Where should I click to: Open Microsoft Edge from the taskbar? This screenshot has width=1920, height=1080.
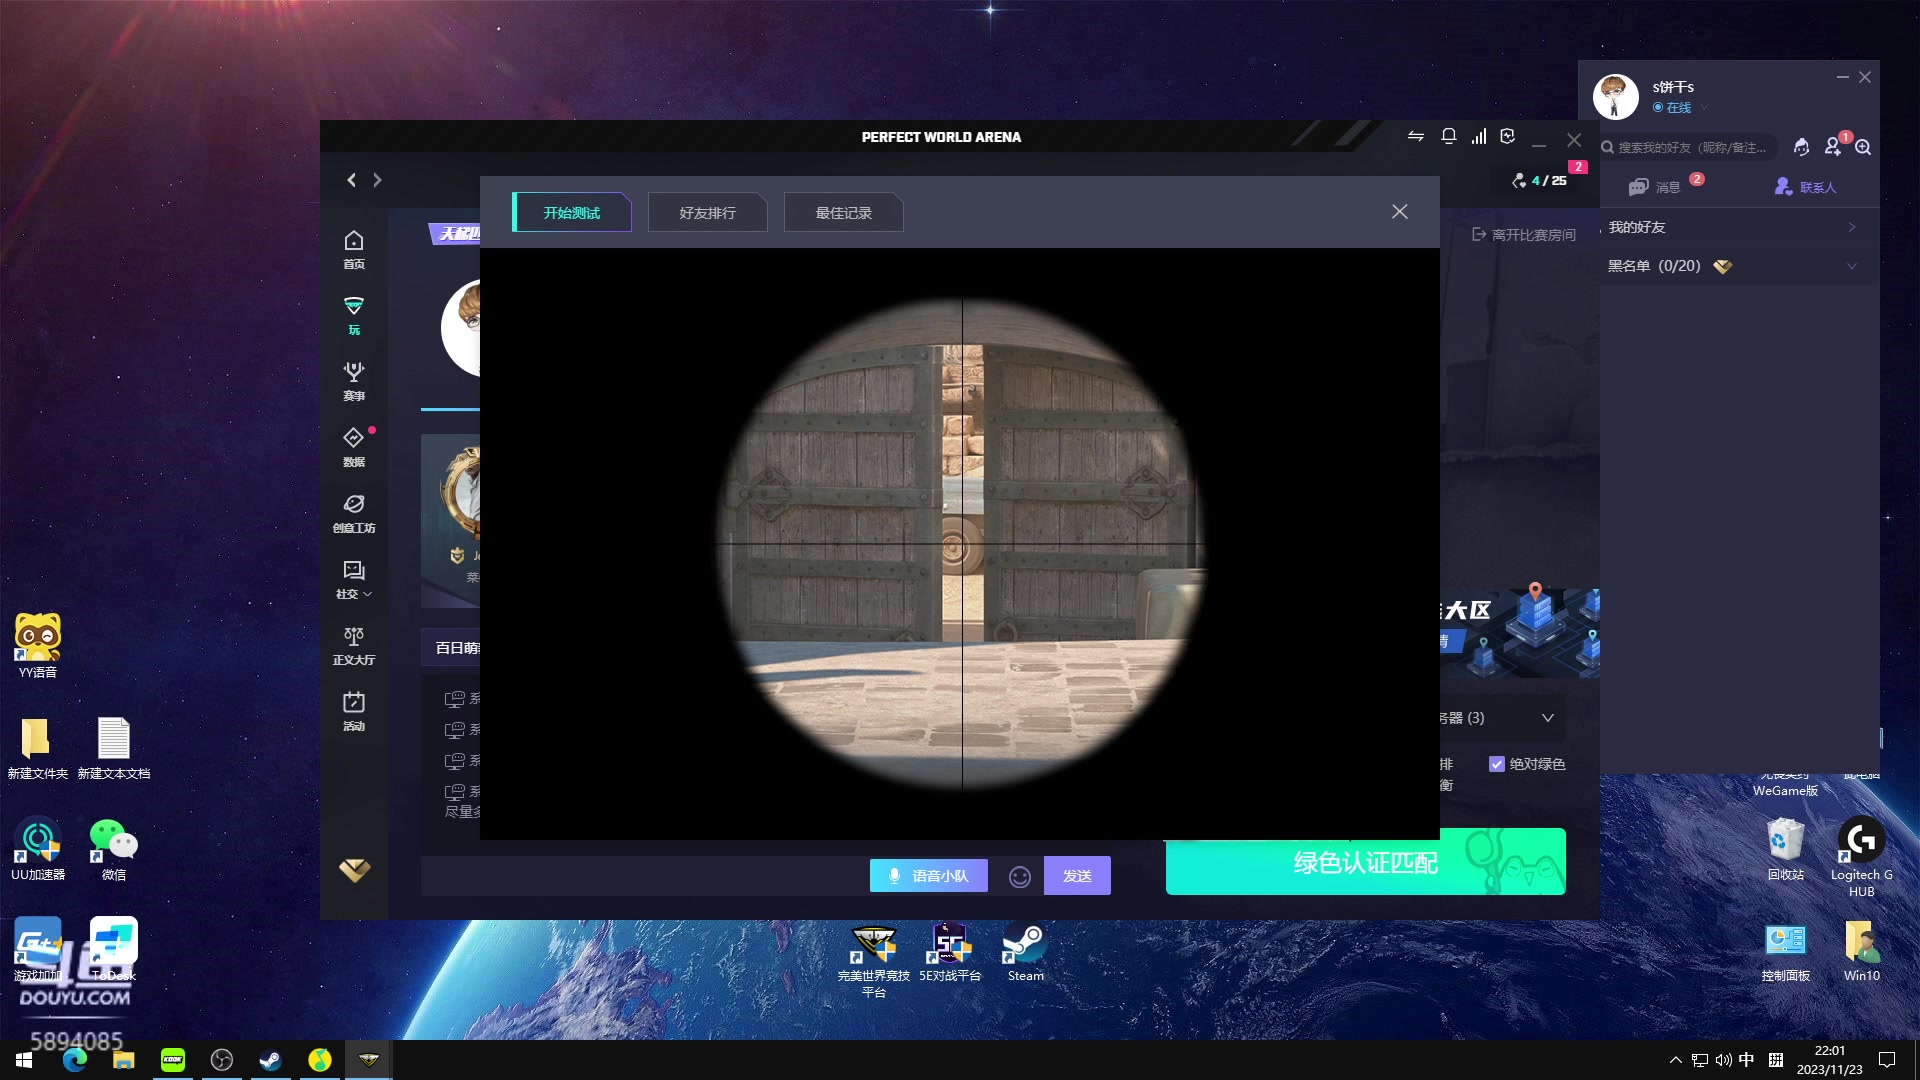coord(75,1060)
